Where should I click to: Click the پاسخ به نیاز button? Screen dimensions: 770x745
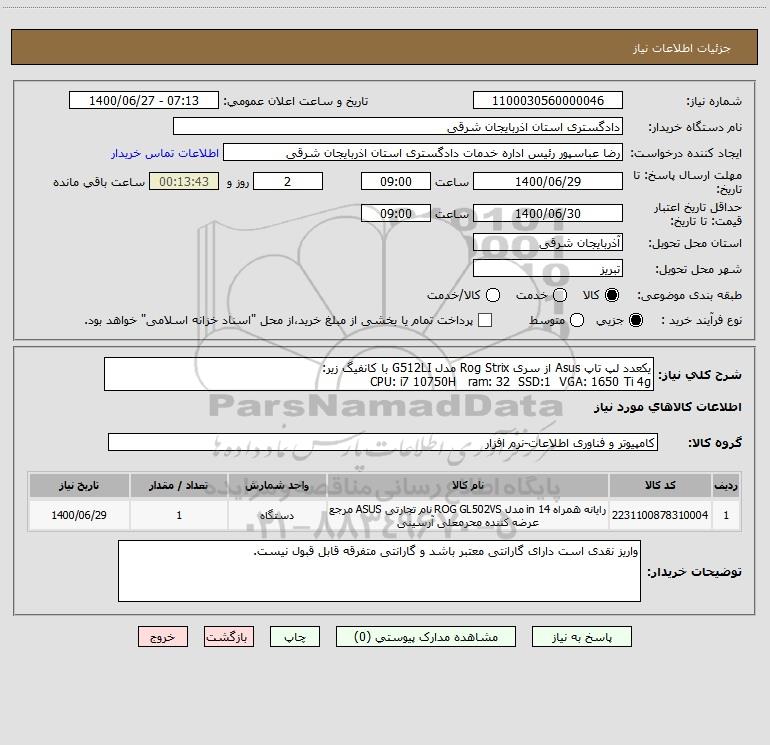pos(581,637)
